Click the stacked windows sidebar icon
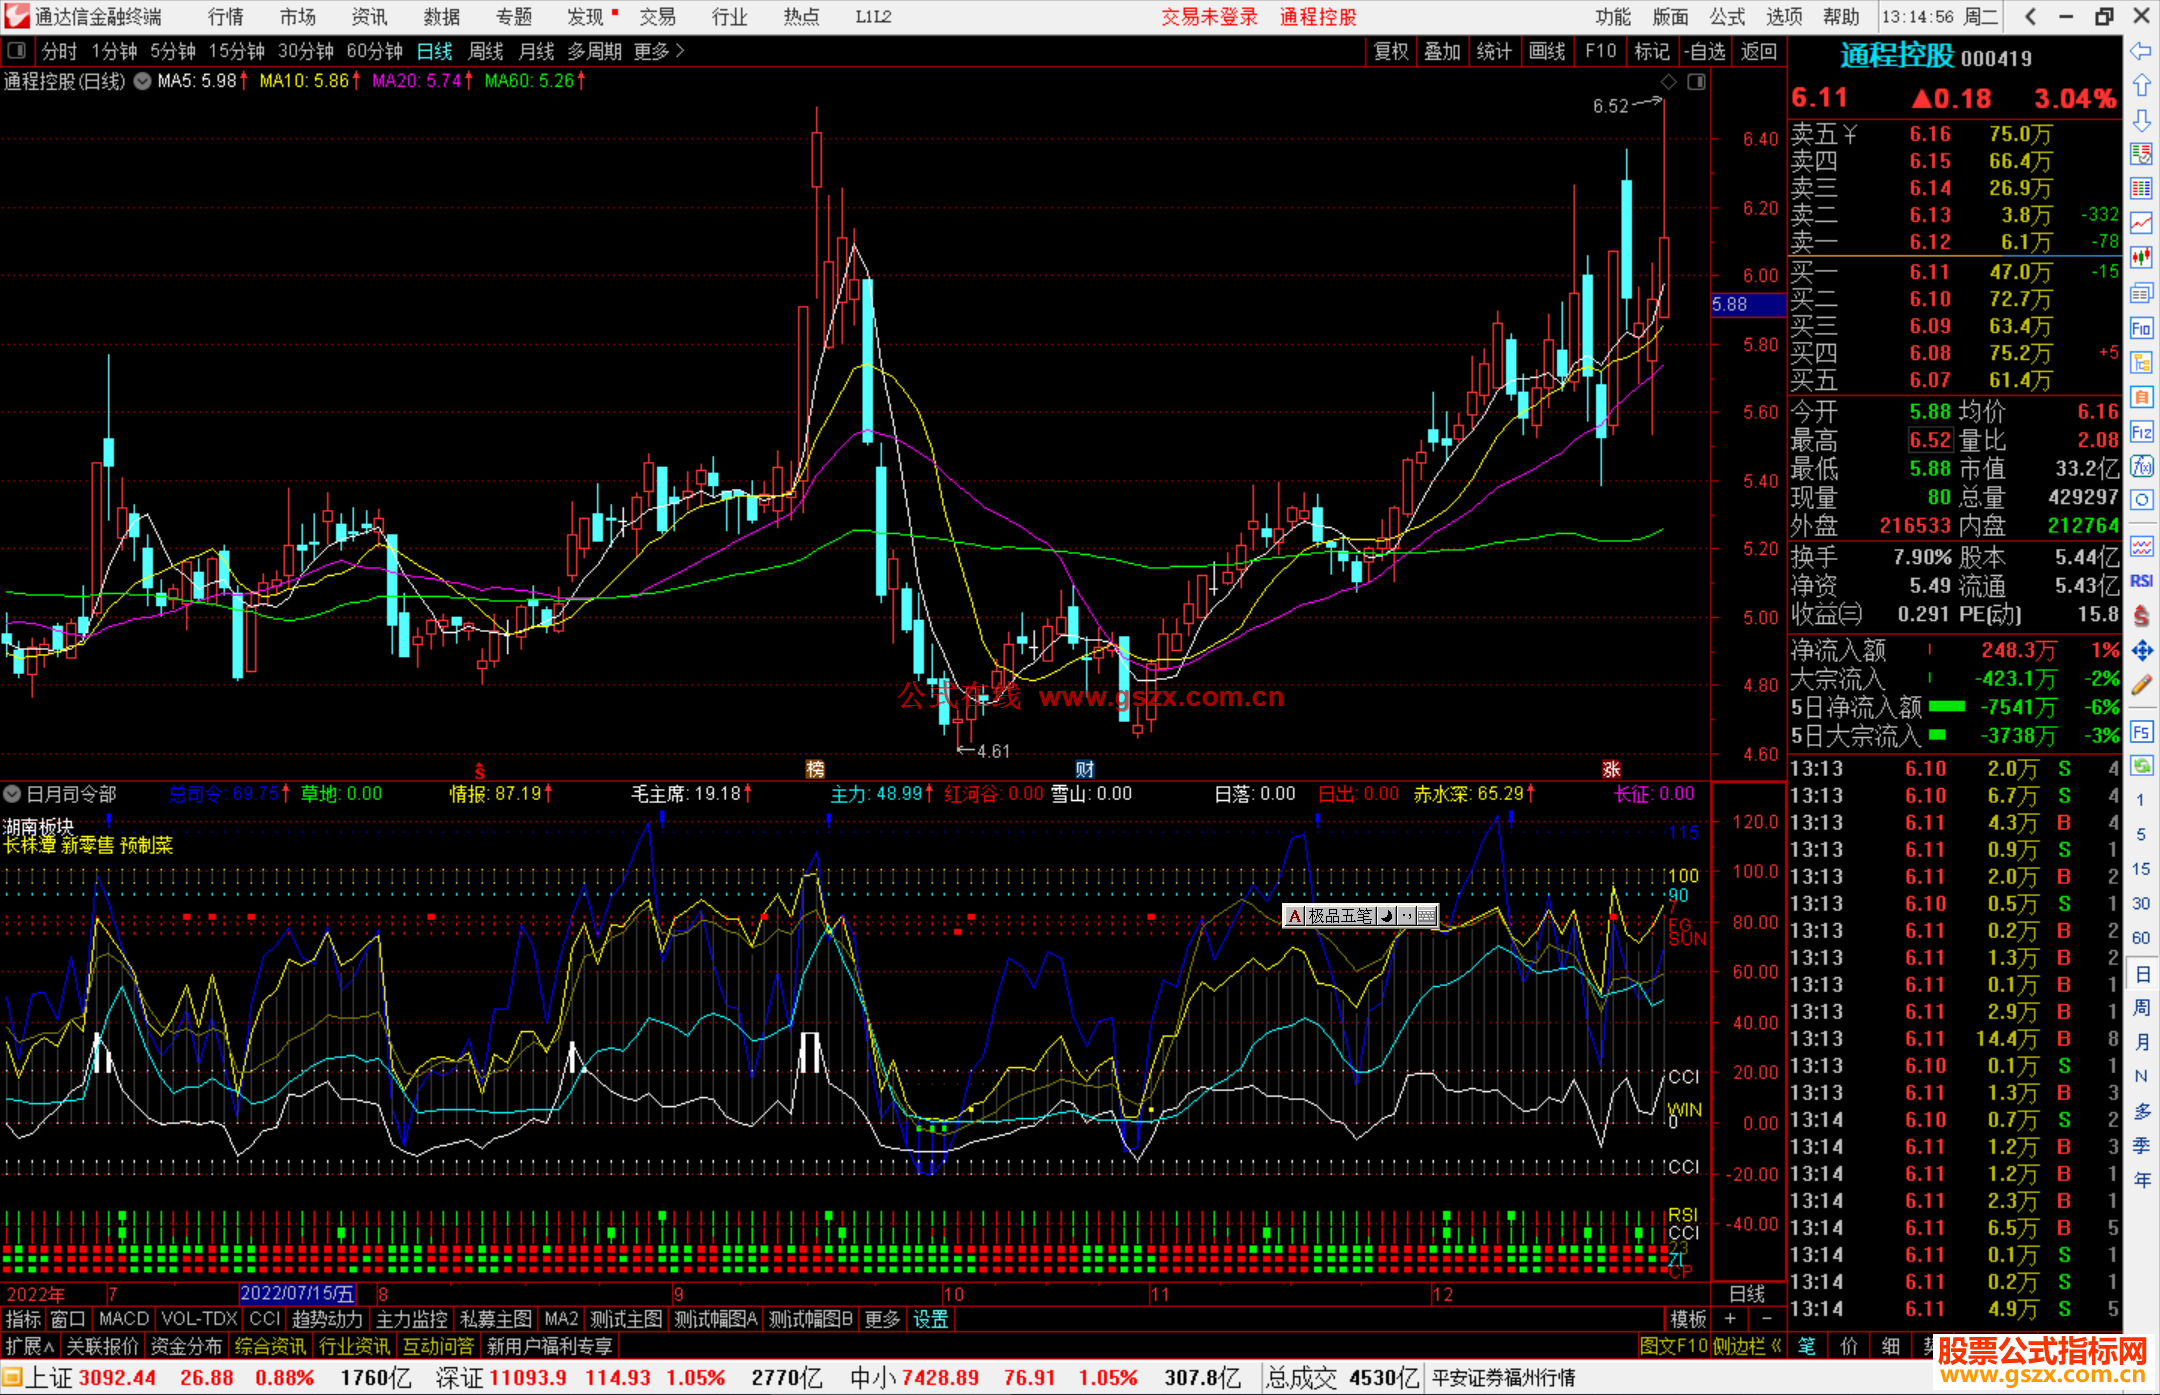2160x1395 pixels. (x=2141, y=293)
